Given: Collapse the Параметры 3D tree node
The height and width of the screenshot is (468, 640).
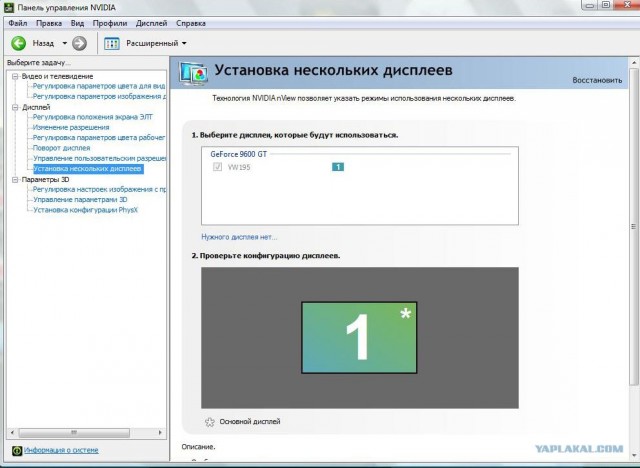Looking at the screenshot, I should pos(15,180).
